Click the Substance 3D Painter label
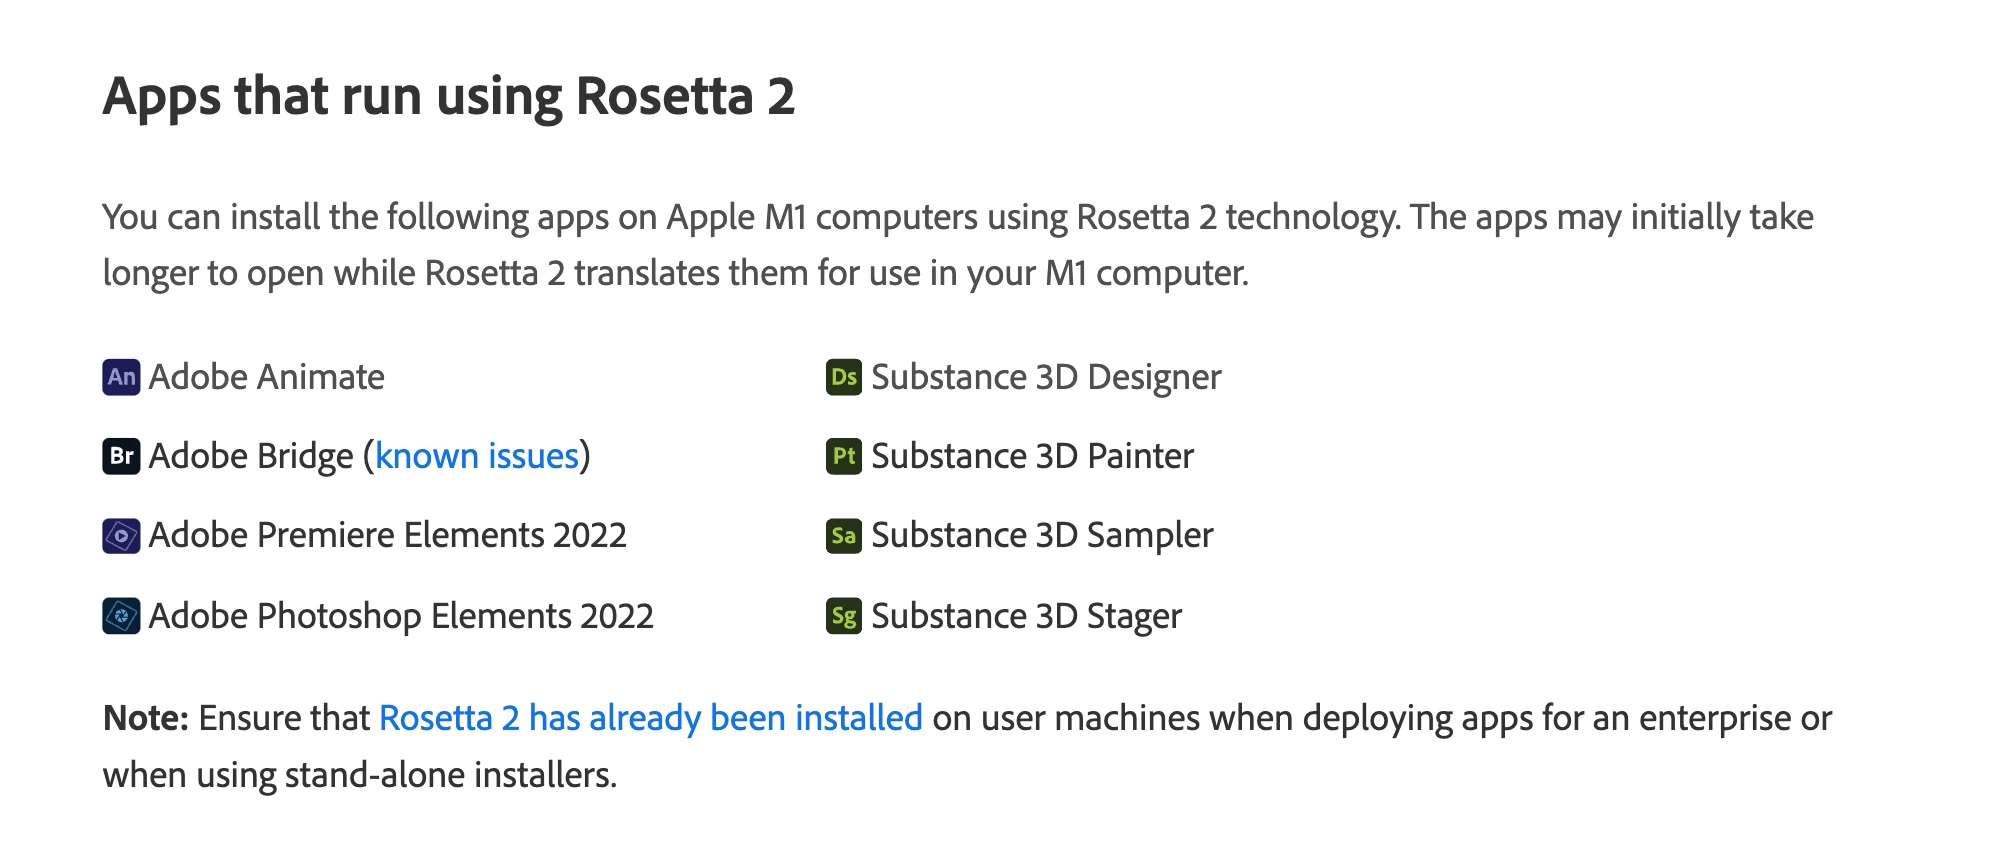The width and height of the screenshot is (2016, 862). coord(1032,456)
